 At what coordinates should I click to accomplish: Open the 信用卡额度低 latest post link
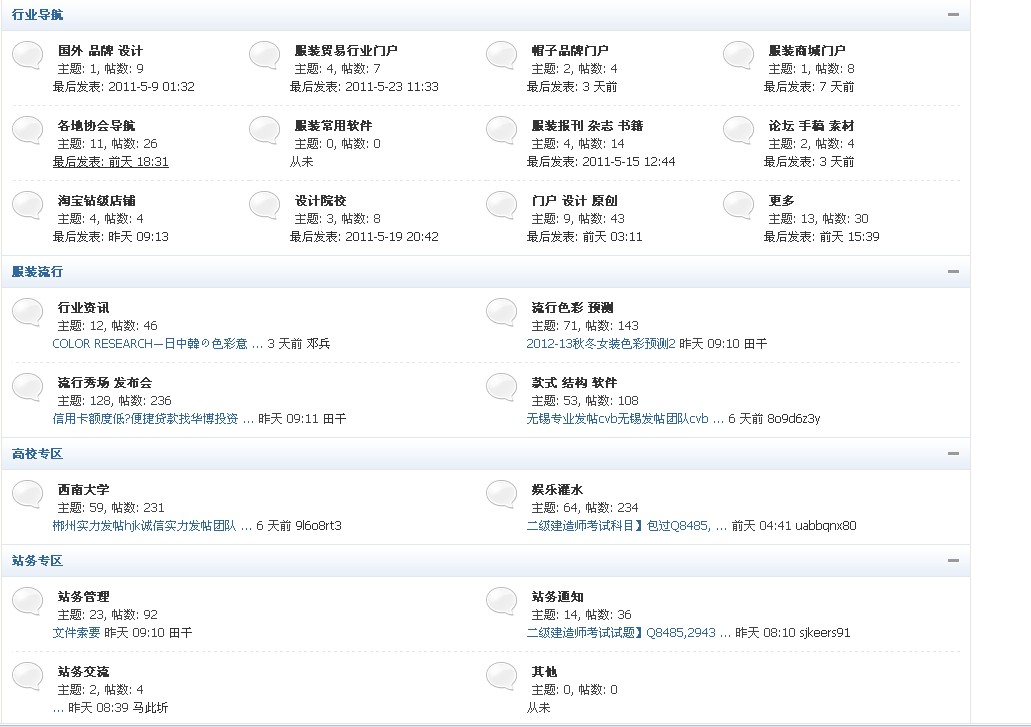tap(153, 419)
